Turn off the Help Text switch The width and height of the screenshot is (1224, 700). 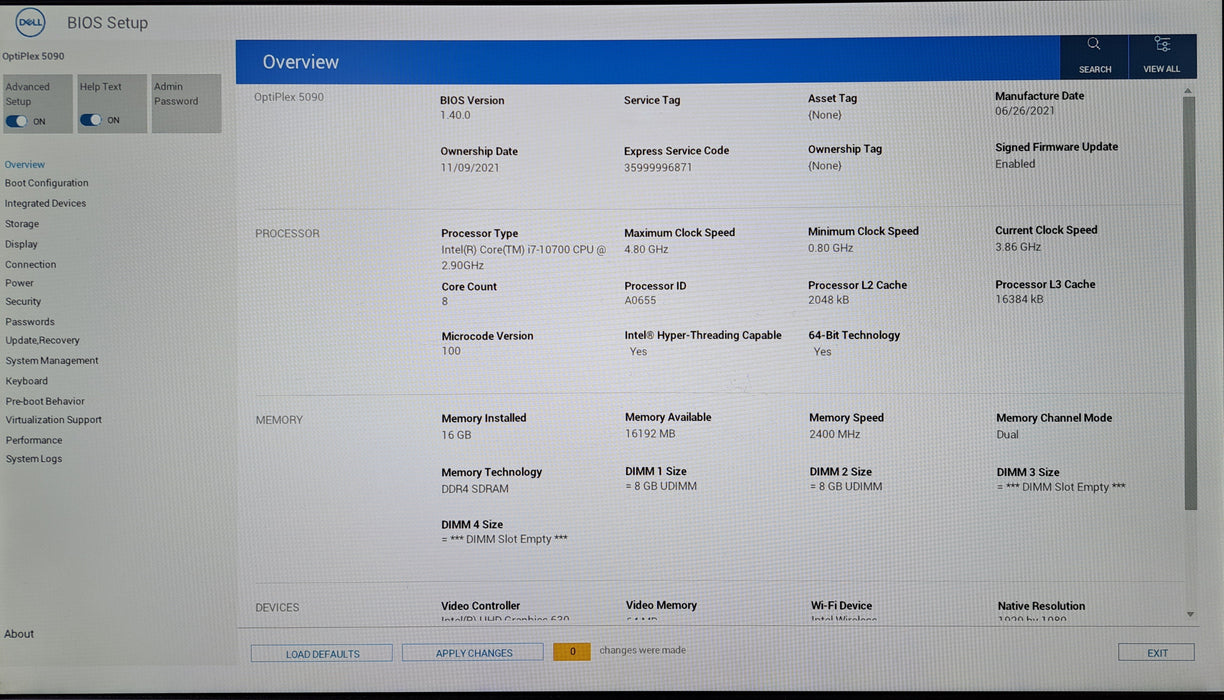91,120
